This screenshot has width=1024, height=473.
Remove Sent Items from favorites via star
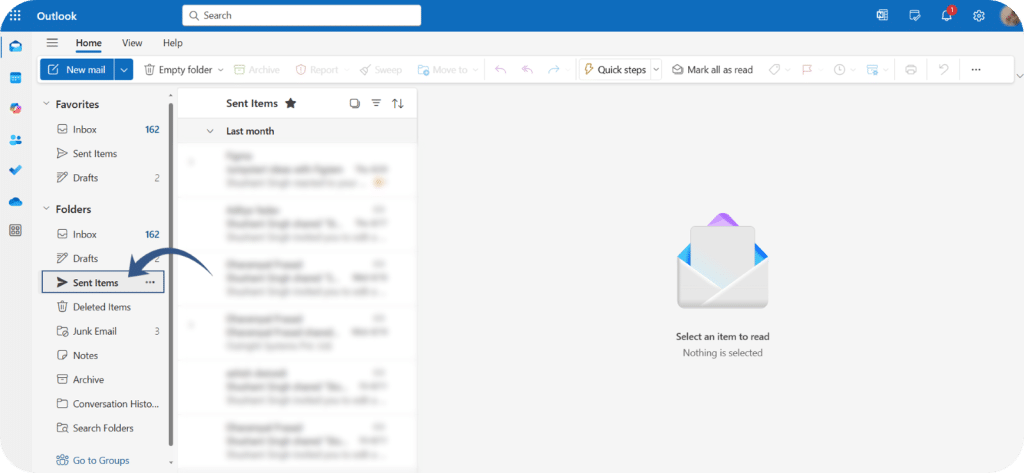[x=291, y=103]
